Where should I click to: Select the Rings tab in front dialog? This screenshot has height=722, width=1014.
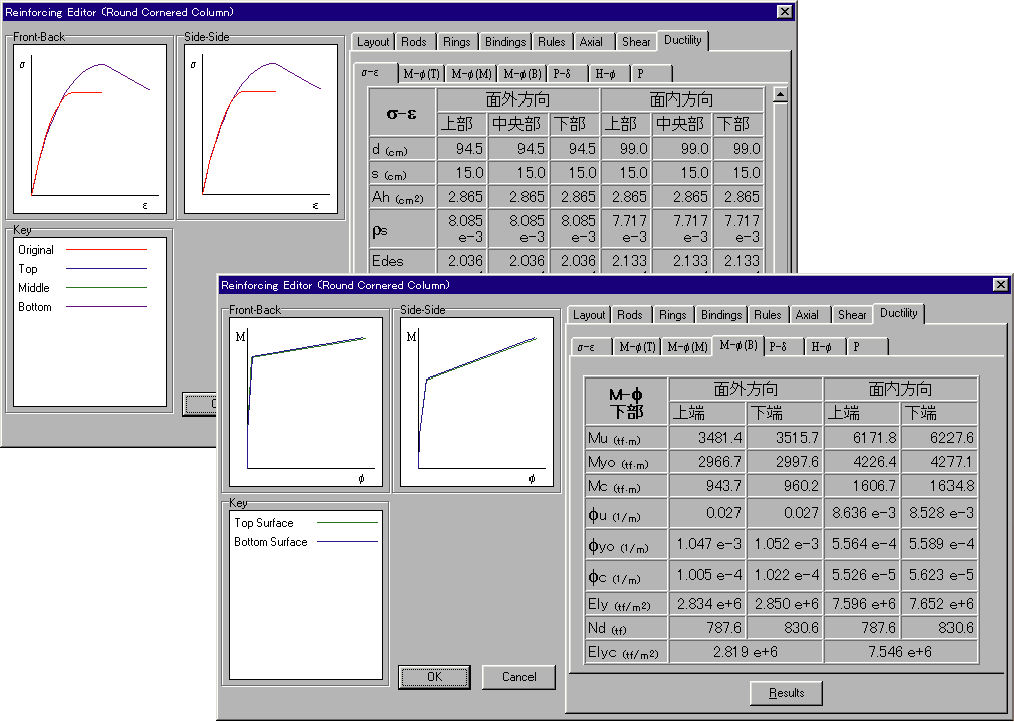click(672, 315)
